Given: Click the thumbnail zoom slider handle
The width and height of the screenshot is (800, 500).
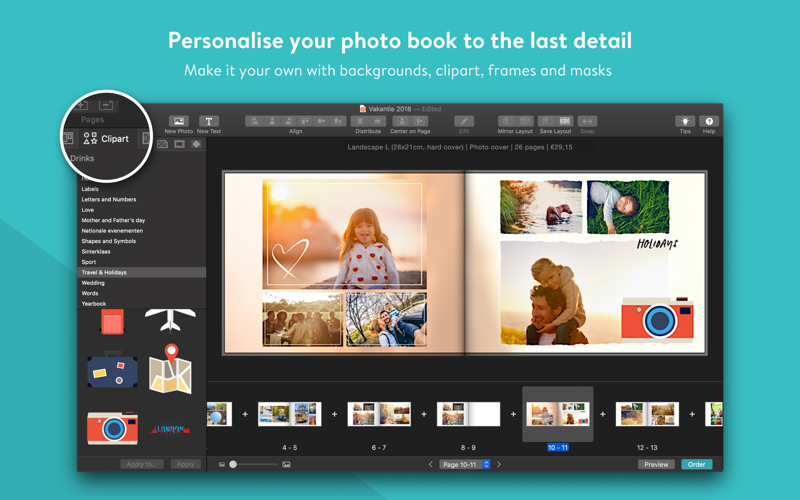Looking at the screenshot, I should [x=233, y=464].
